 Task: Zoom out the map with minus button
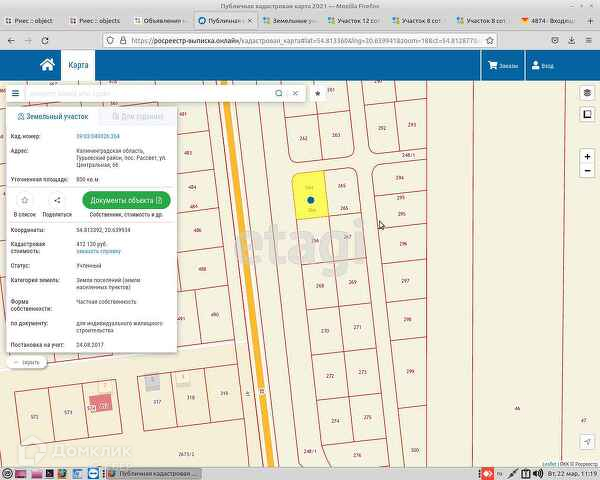(x=588, y=170)
